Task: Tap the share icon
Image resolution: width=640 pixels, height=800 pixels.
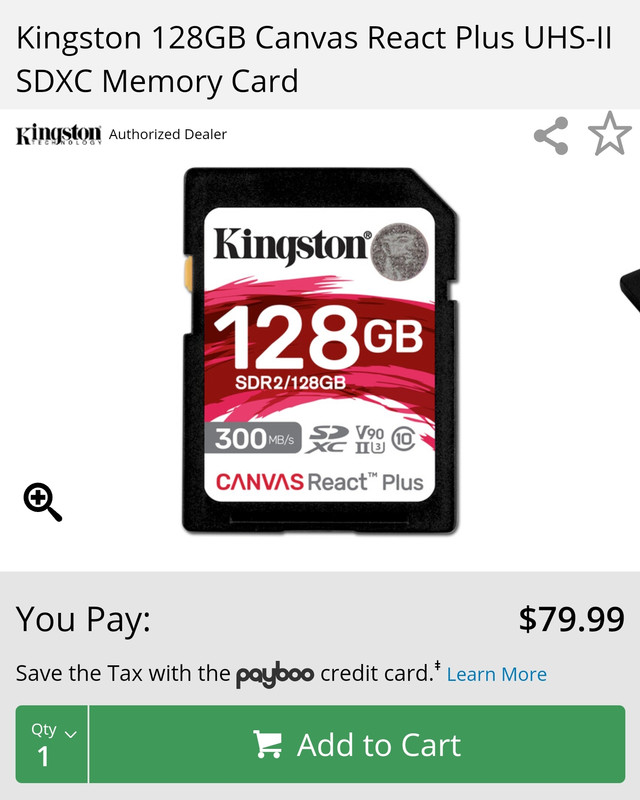Action: (x=551, y=136)
